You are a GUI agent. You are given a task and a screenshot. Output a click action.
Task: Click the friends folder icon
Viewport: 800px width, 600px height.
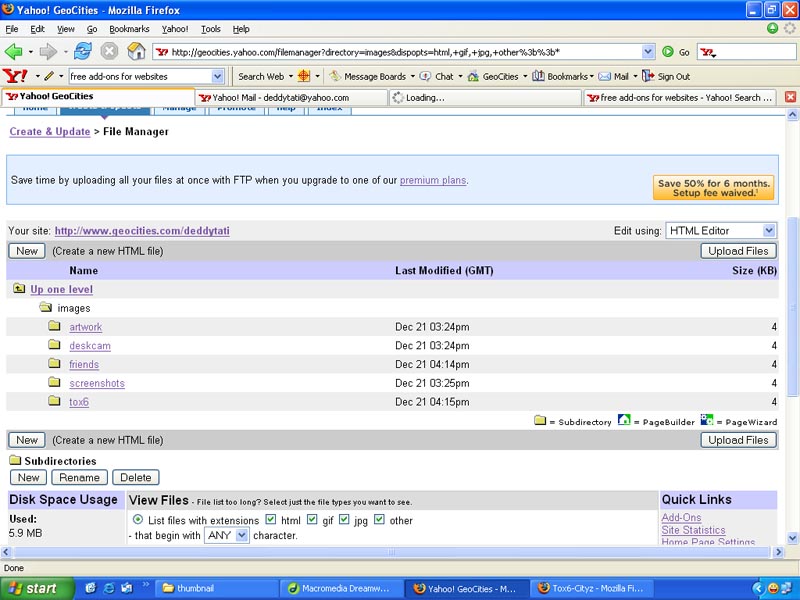pyautogui.click(x=55, y=363)
